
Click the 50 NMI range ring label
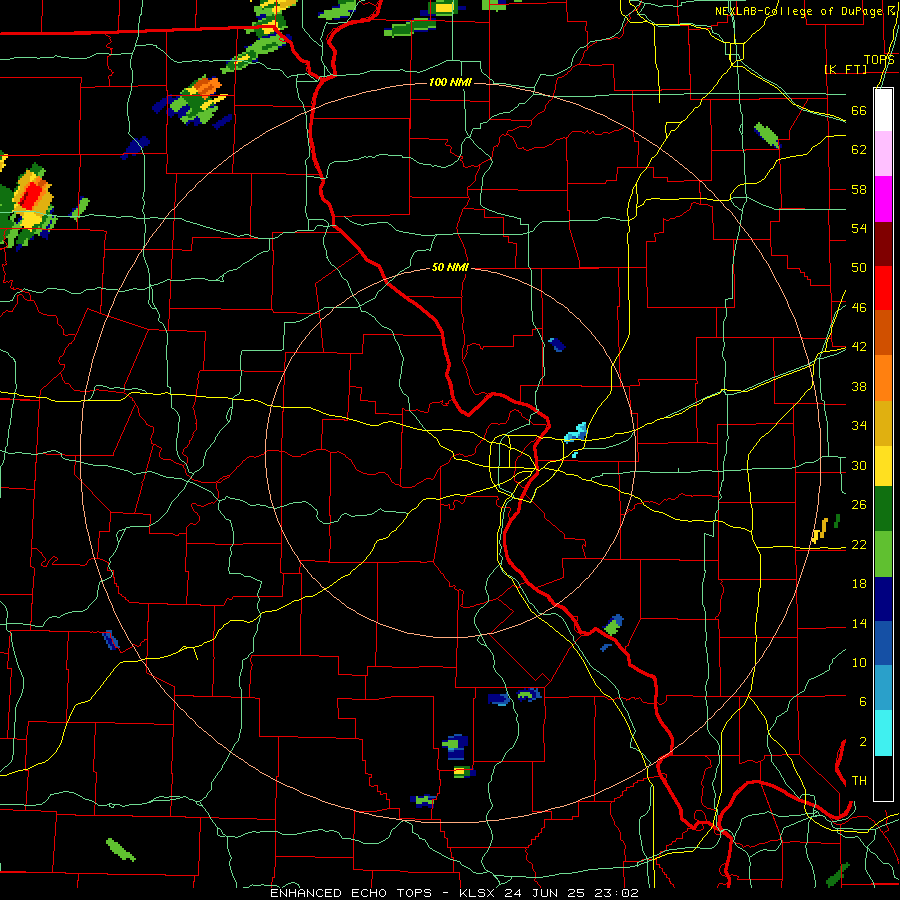[x=450, y=267]
